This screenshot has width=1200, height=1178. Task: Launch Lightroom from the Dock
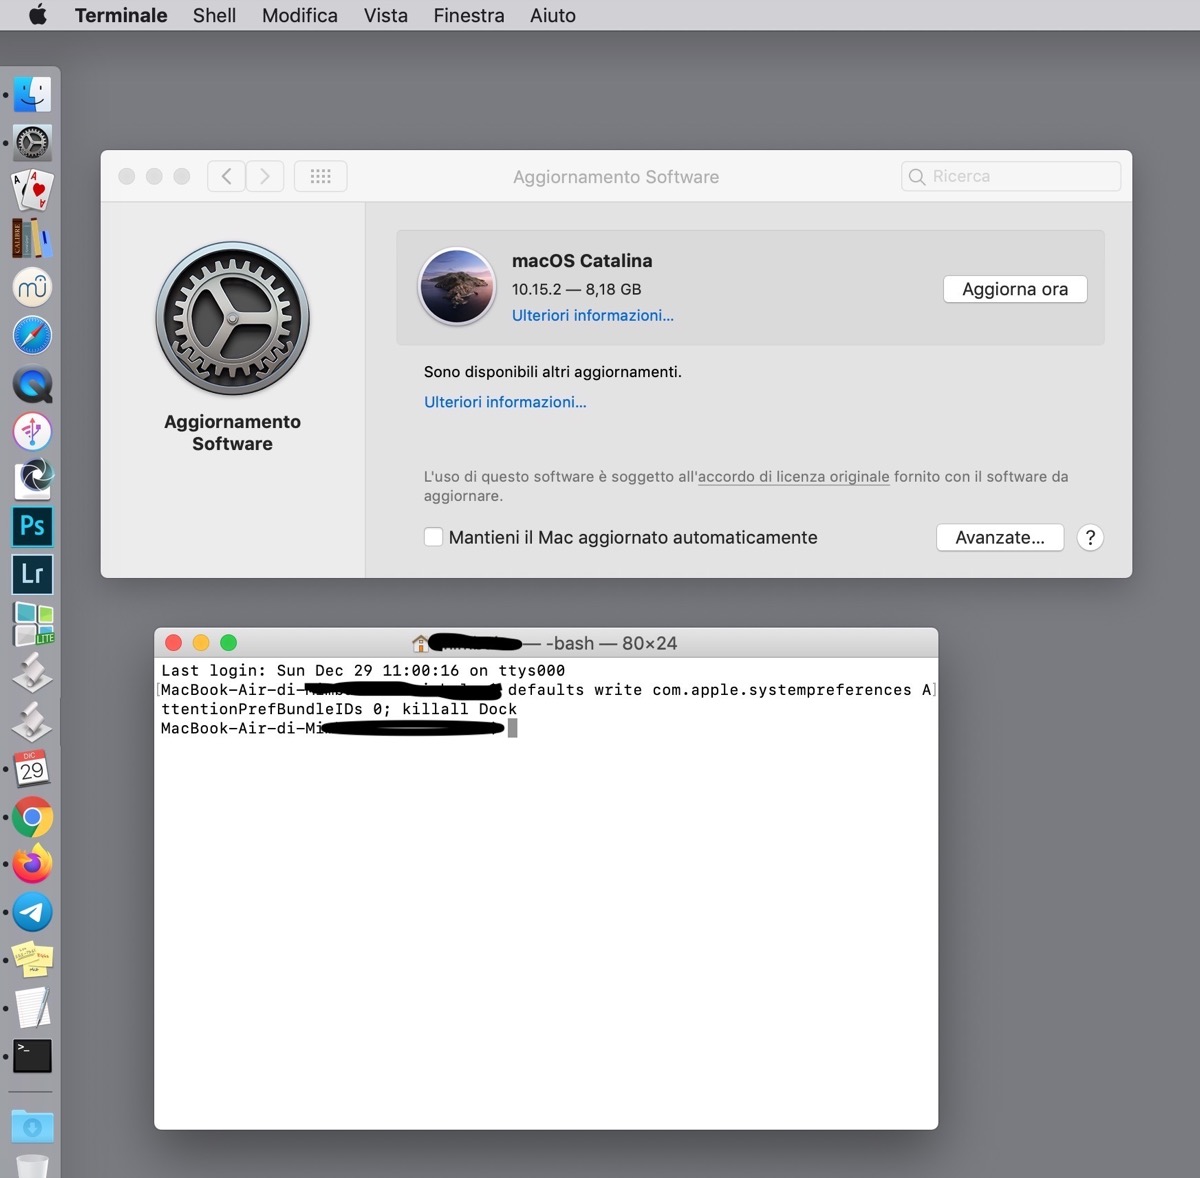32,574
